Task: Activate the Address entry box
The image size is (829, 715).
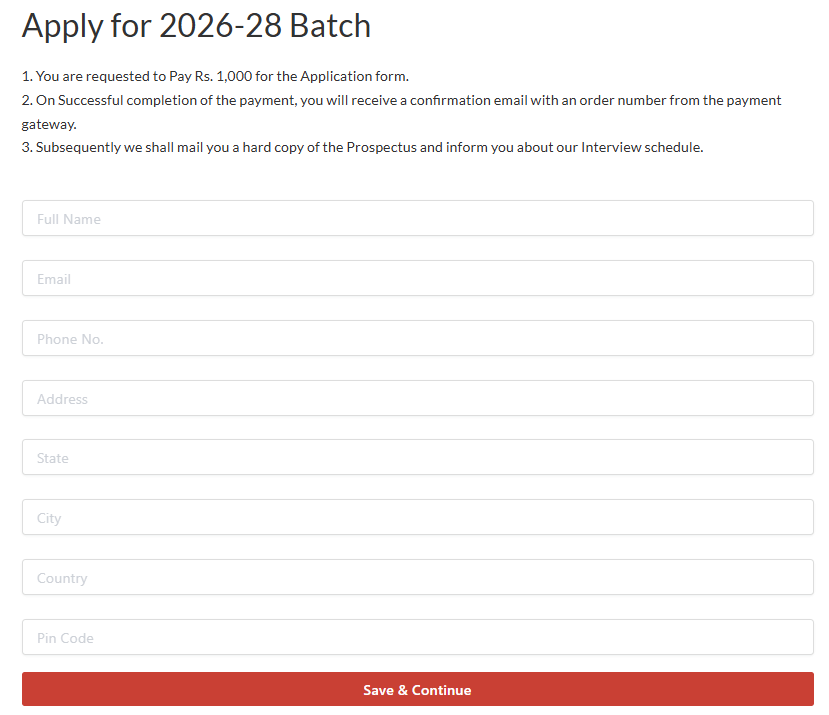Action: click(417, 397)
